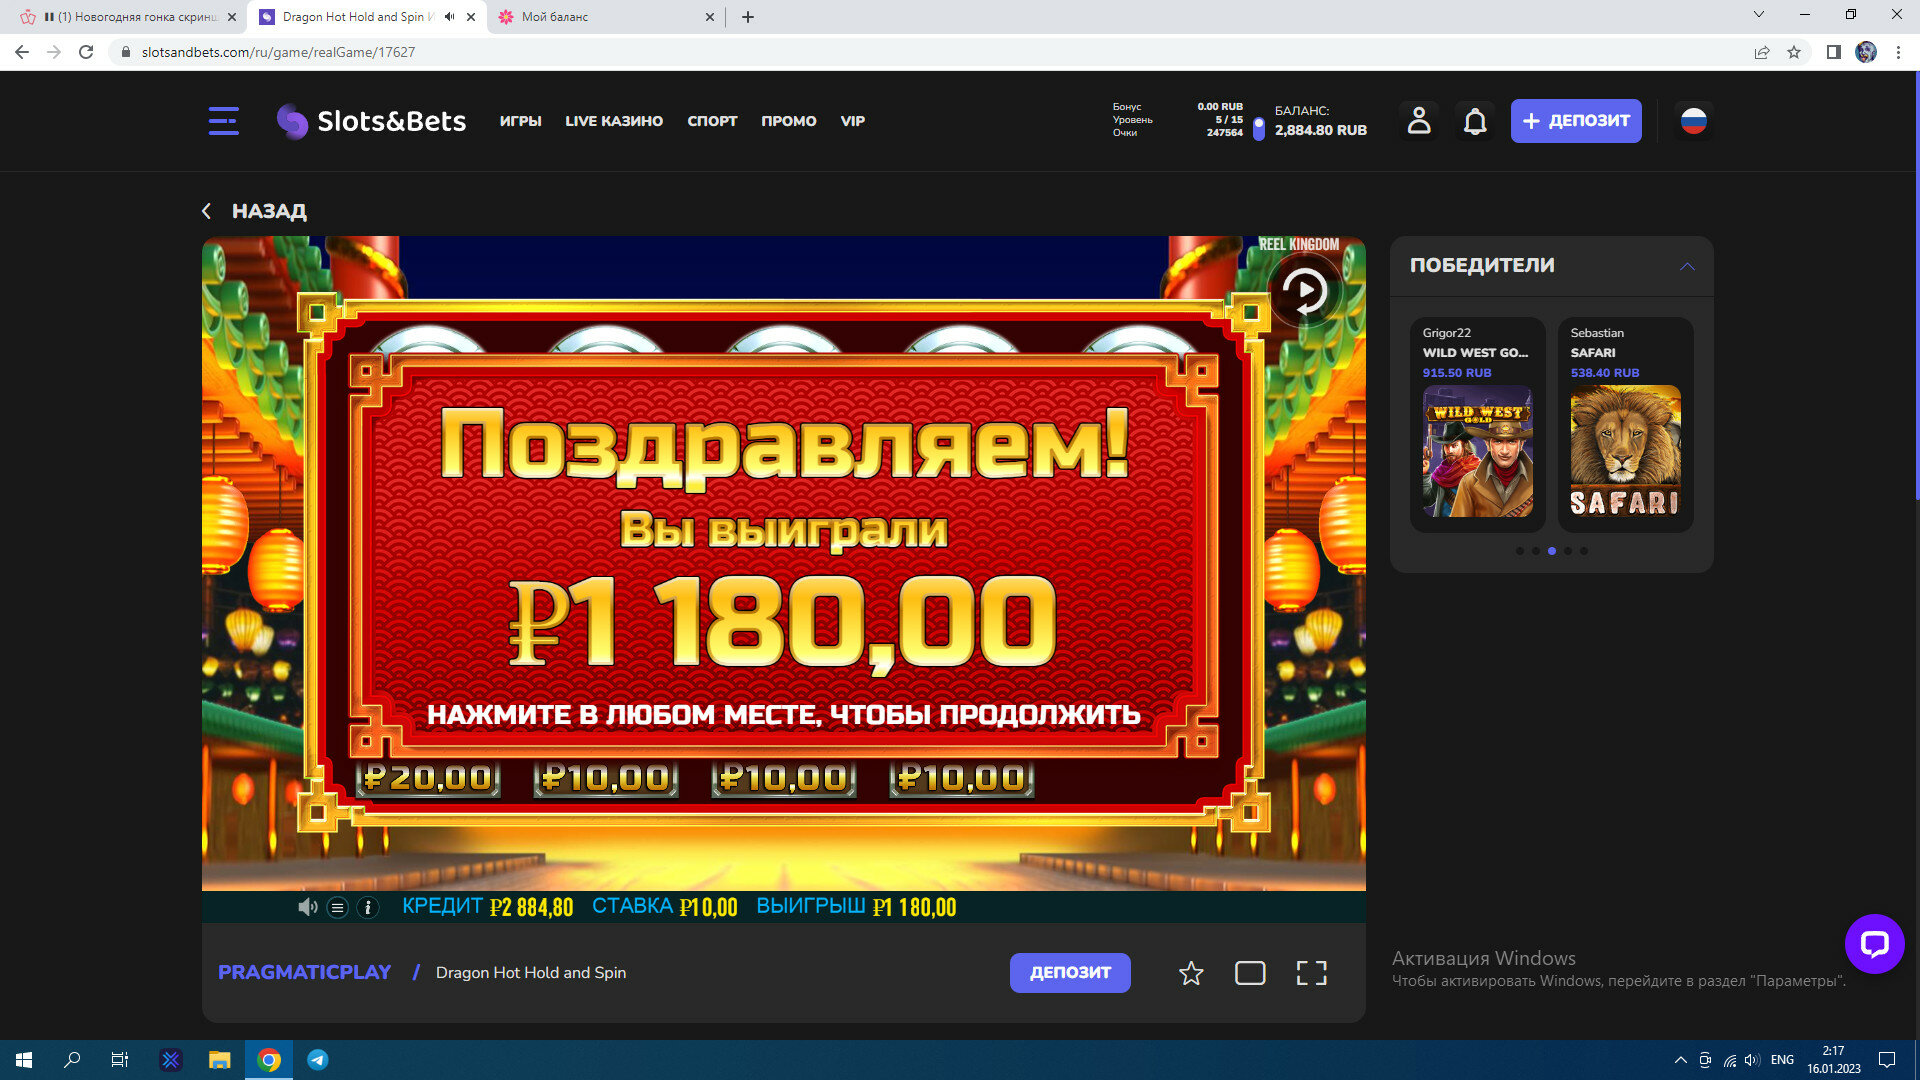
Task: Open the hamburger side menu
Action: (x=223, y=121)
